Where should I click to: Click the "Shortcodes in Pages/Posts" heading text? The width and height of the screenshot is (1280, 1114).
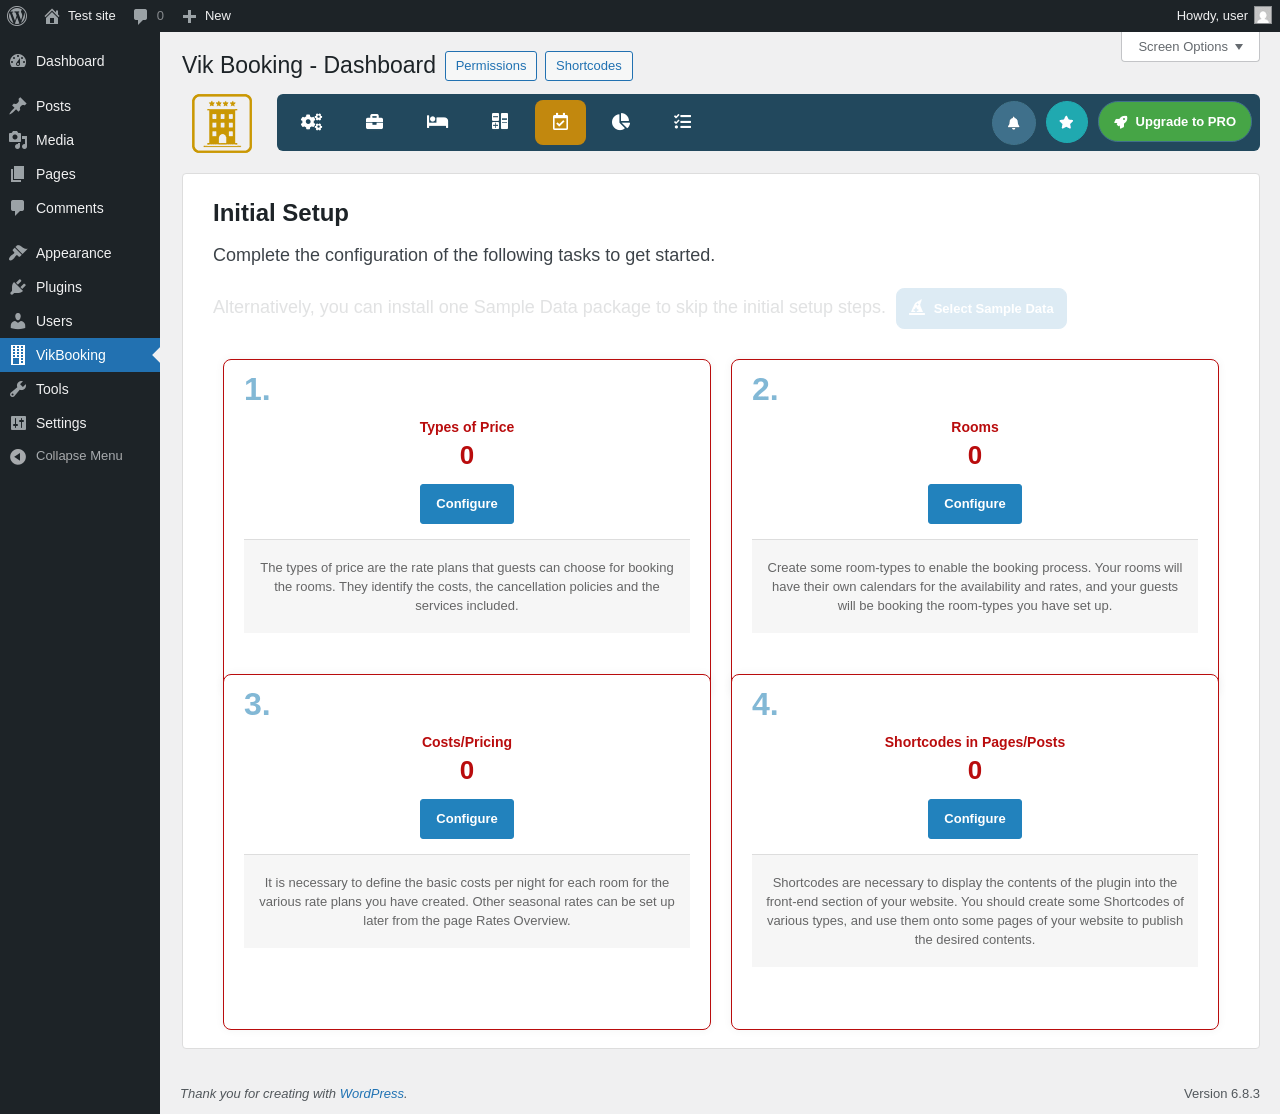[x=975, y=742]
